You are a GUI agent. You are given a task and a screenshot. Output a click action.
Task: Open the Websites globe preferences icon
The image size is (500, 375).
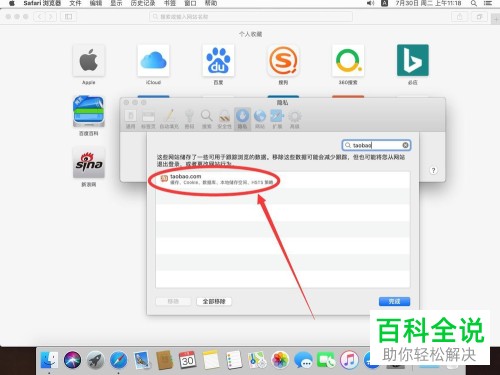[x=260, y=119]
